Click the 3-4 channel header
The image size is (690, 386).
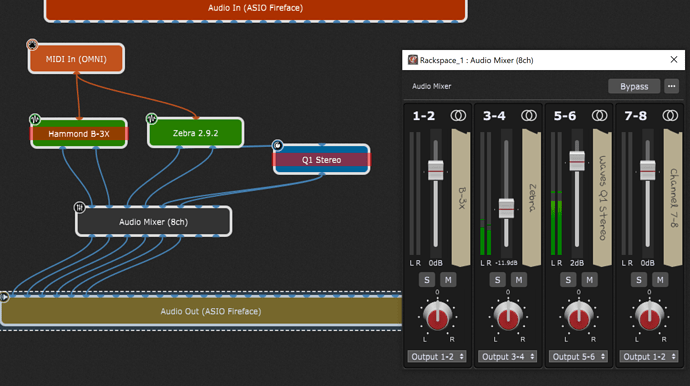(494, 116)
